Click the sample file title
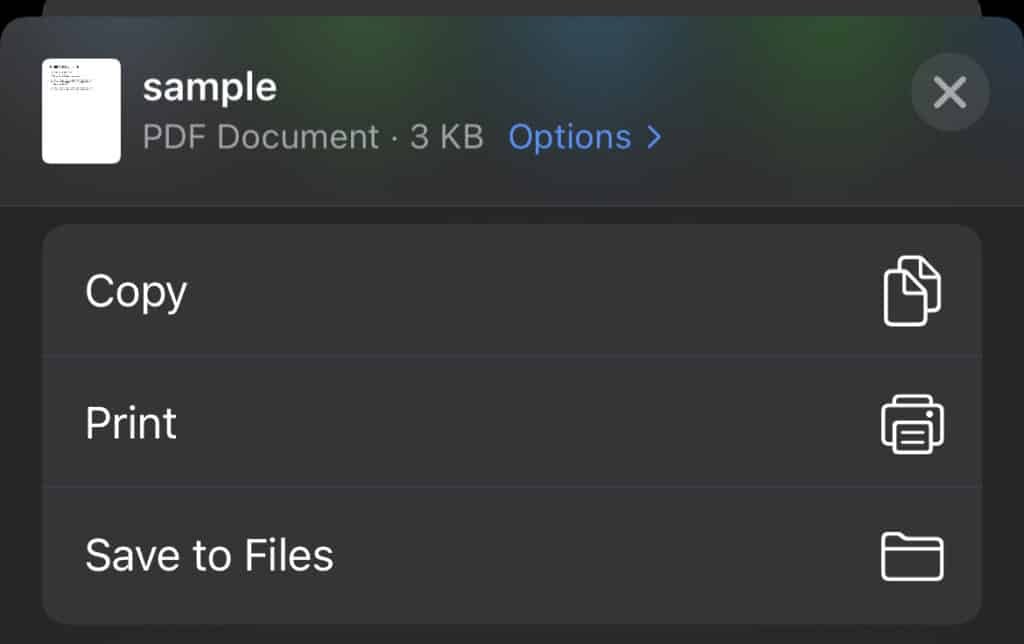The image size is (1024, 644). [x=211, y=87]
